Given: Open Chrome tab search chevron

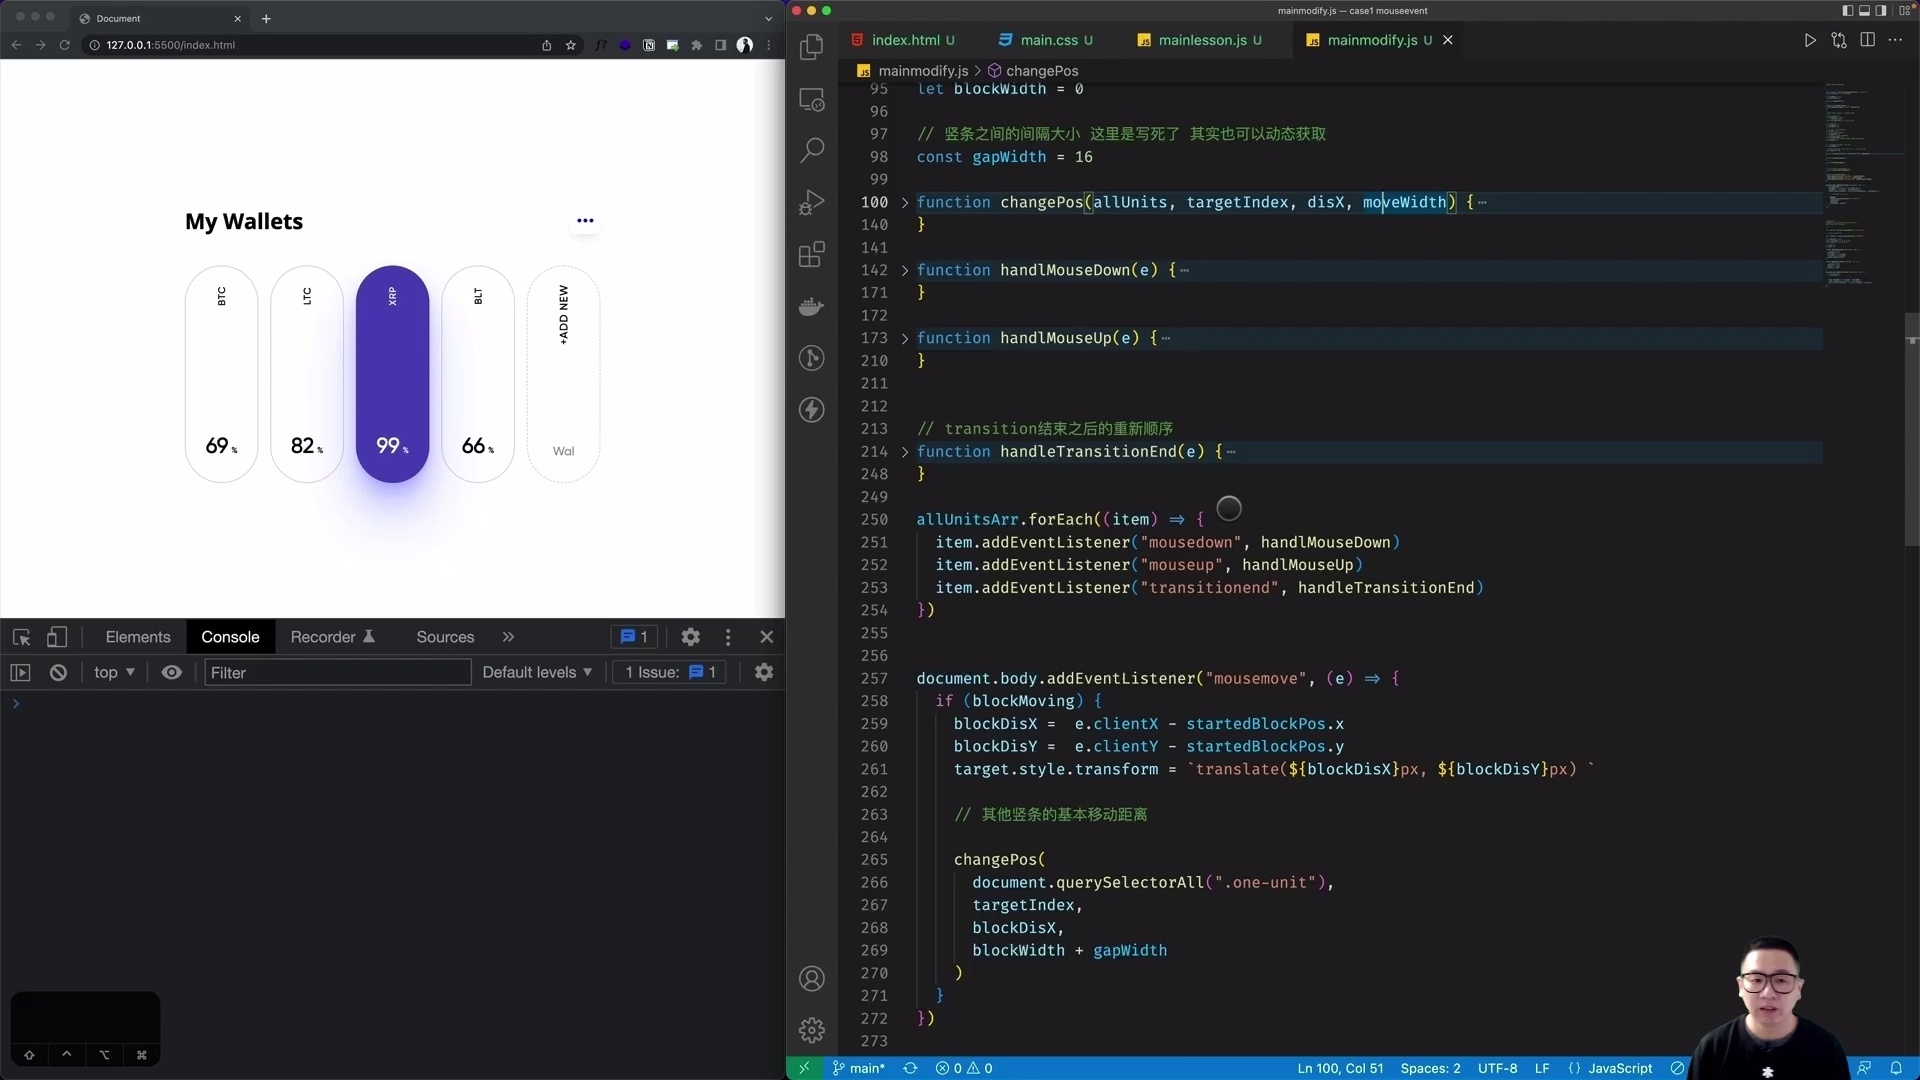Looking at the screenshot, I should point(768,18).
